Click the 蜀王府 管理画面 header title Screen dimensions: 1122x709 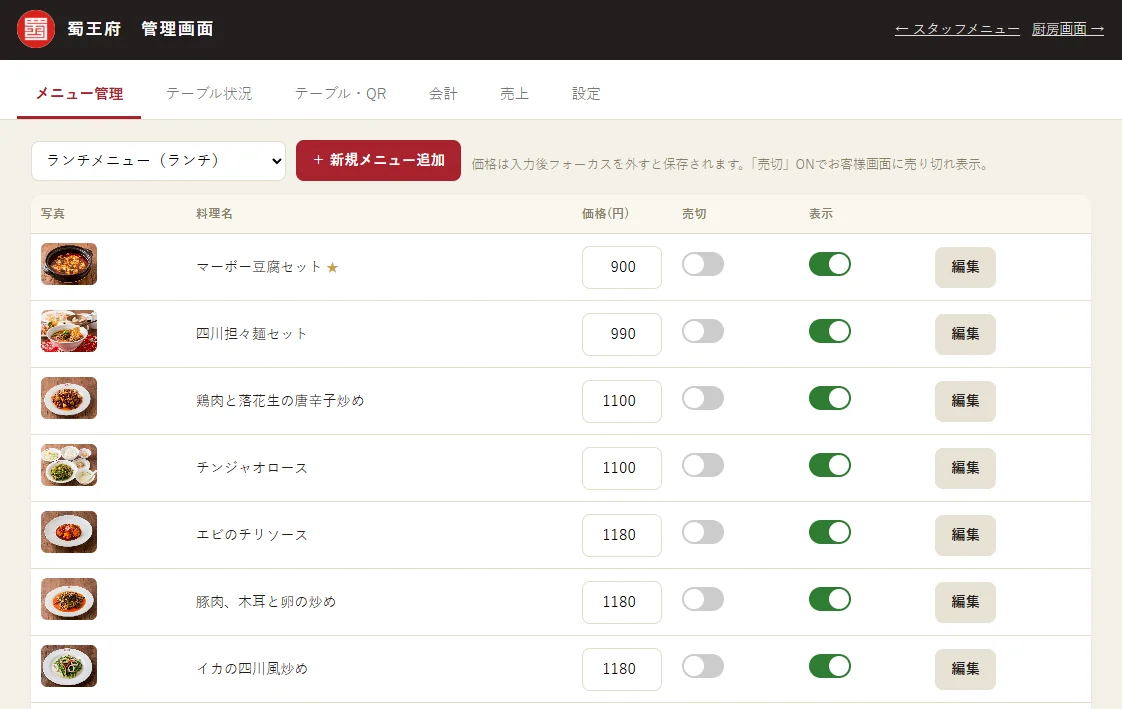tap(140, 29)
